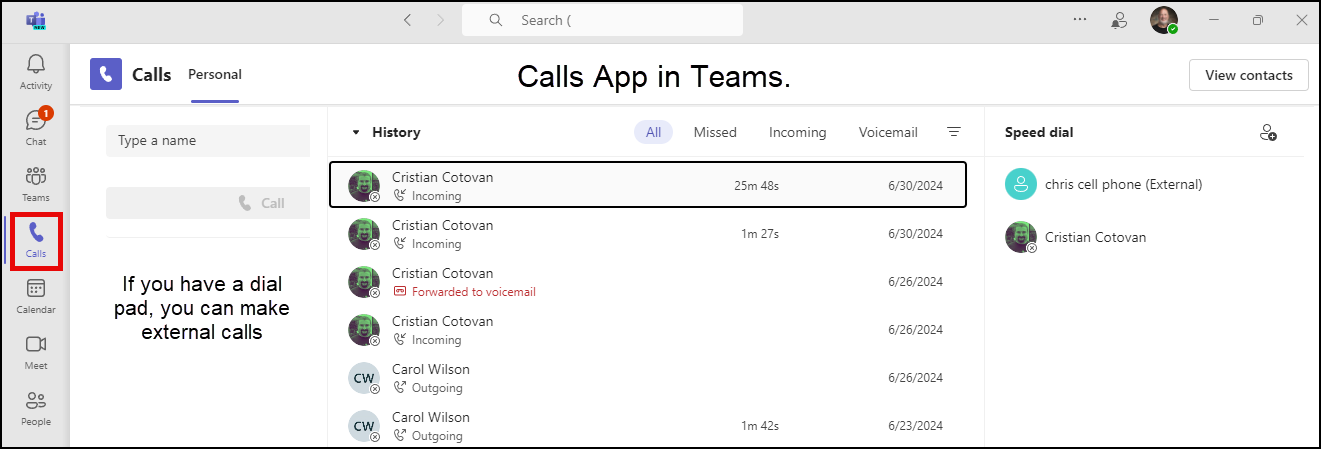Open Settings and more ellipsis menu
The image size is (1321, 449).
[1080, 19]
